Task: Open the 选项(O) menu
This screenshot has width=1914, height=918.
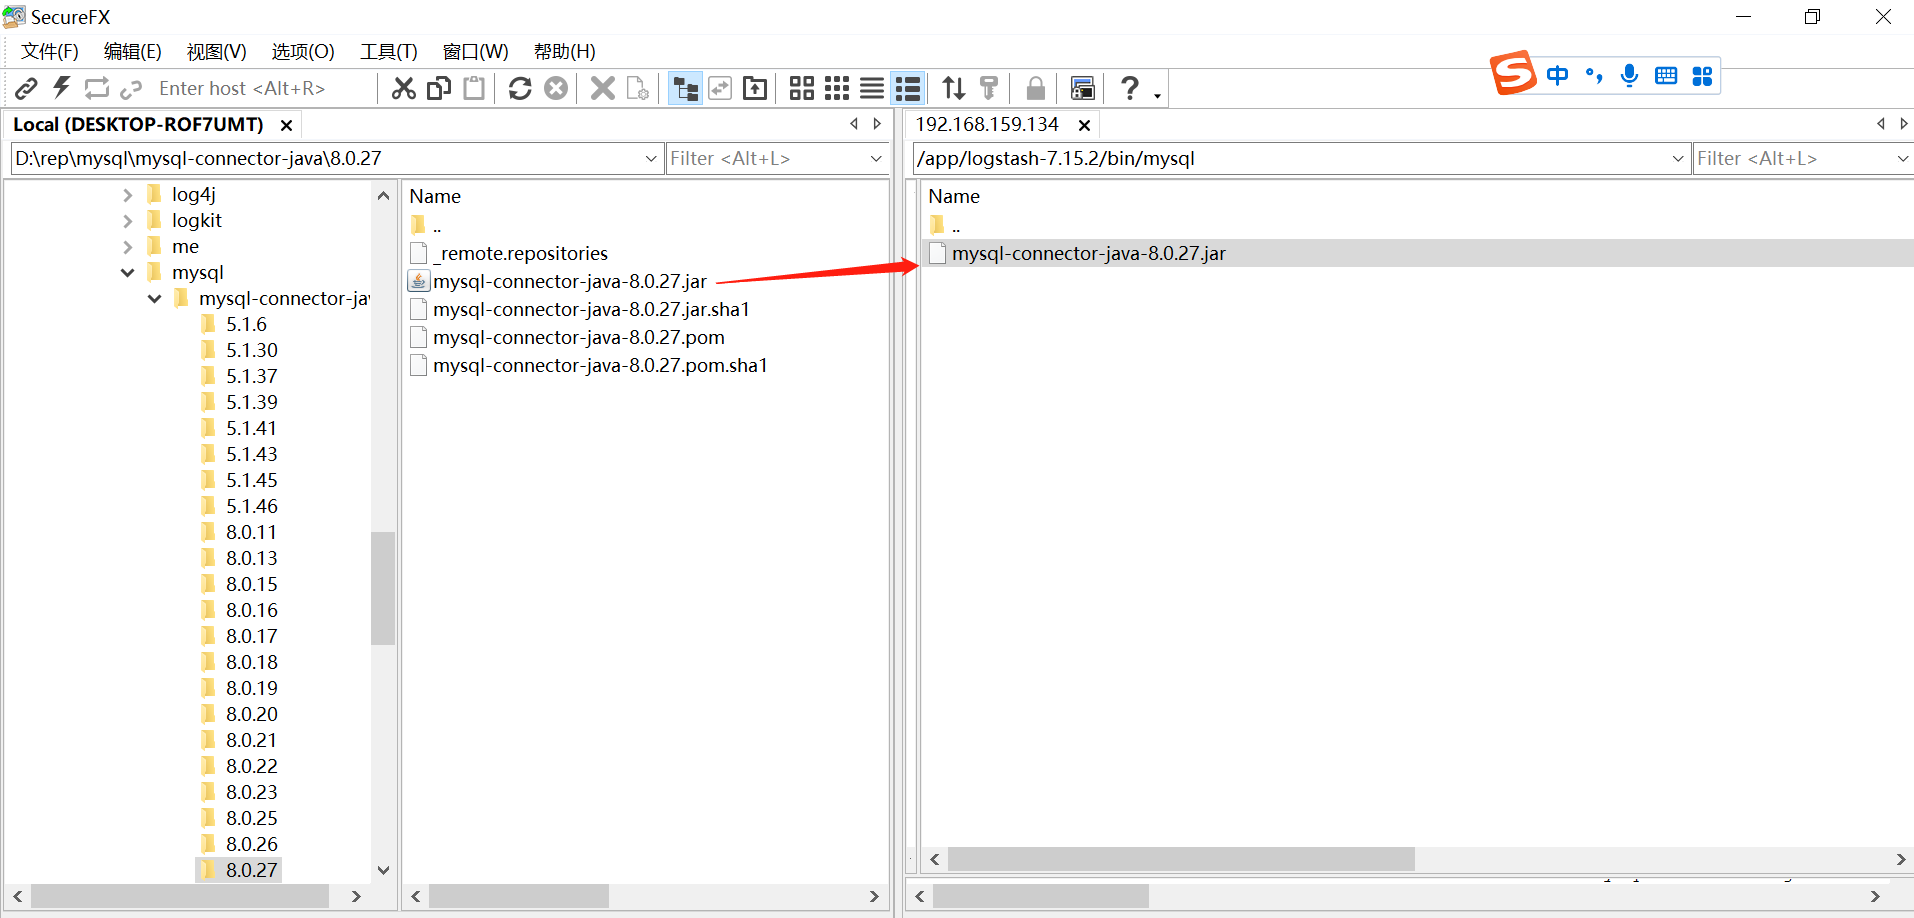Action: coord(303,52)
